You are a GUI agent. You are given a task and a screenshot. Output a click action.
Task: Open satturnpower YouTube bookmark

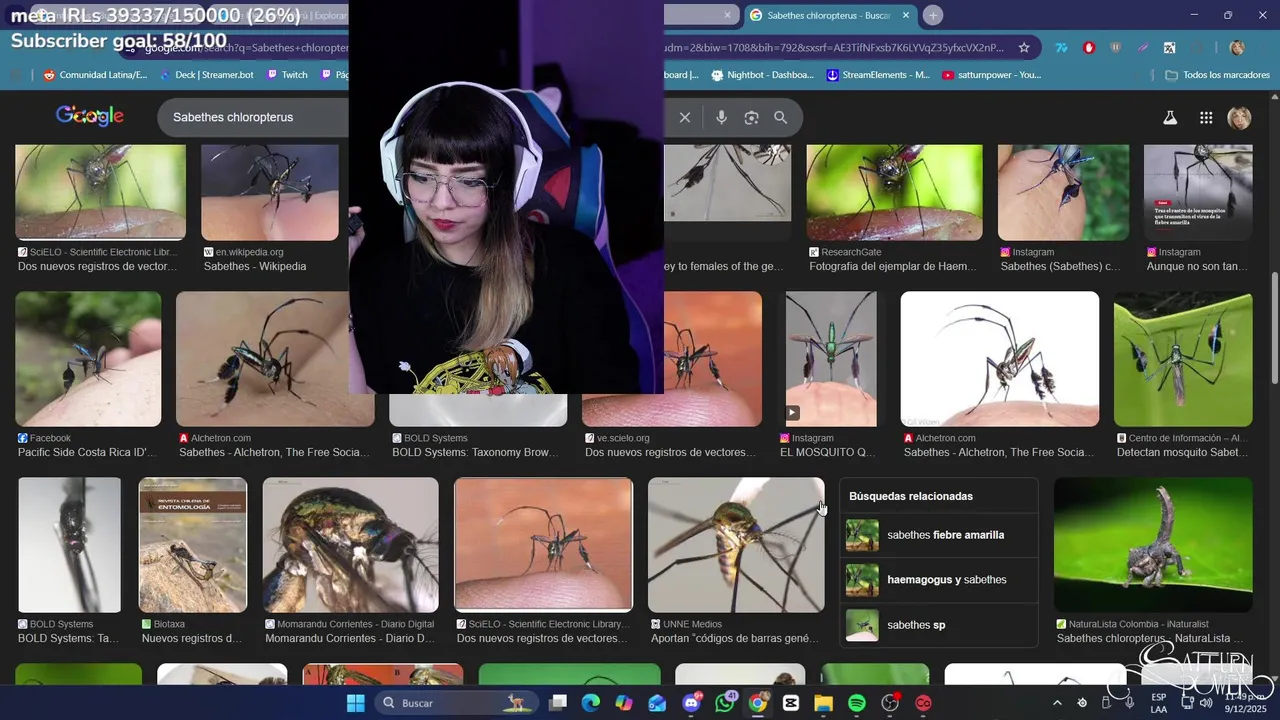(x=992, y=75)
